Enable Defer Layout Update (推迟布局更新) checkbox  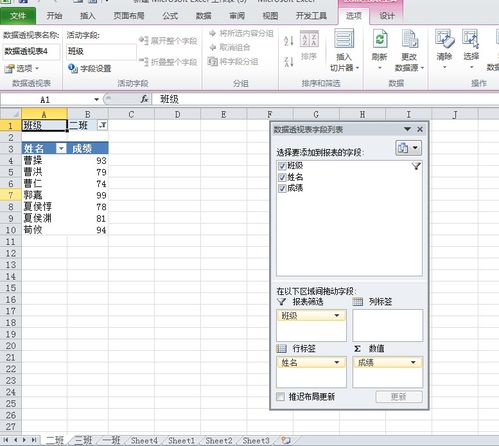[281, 397]
